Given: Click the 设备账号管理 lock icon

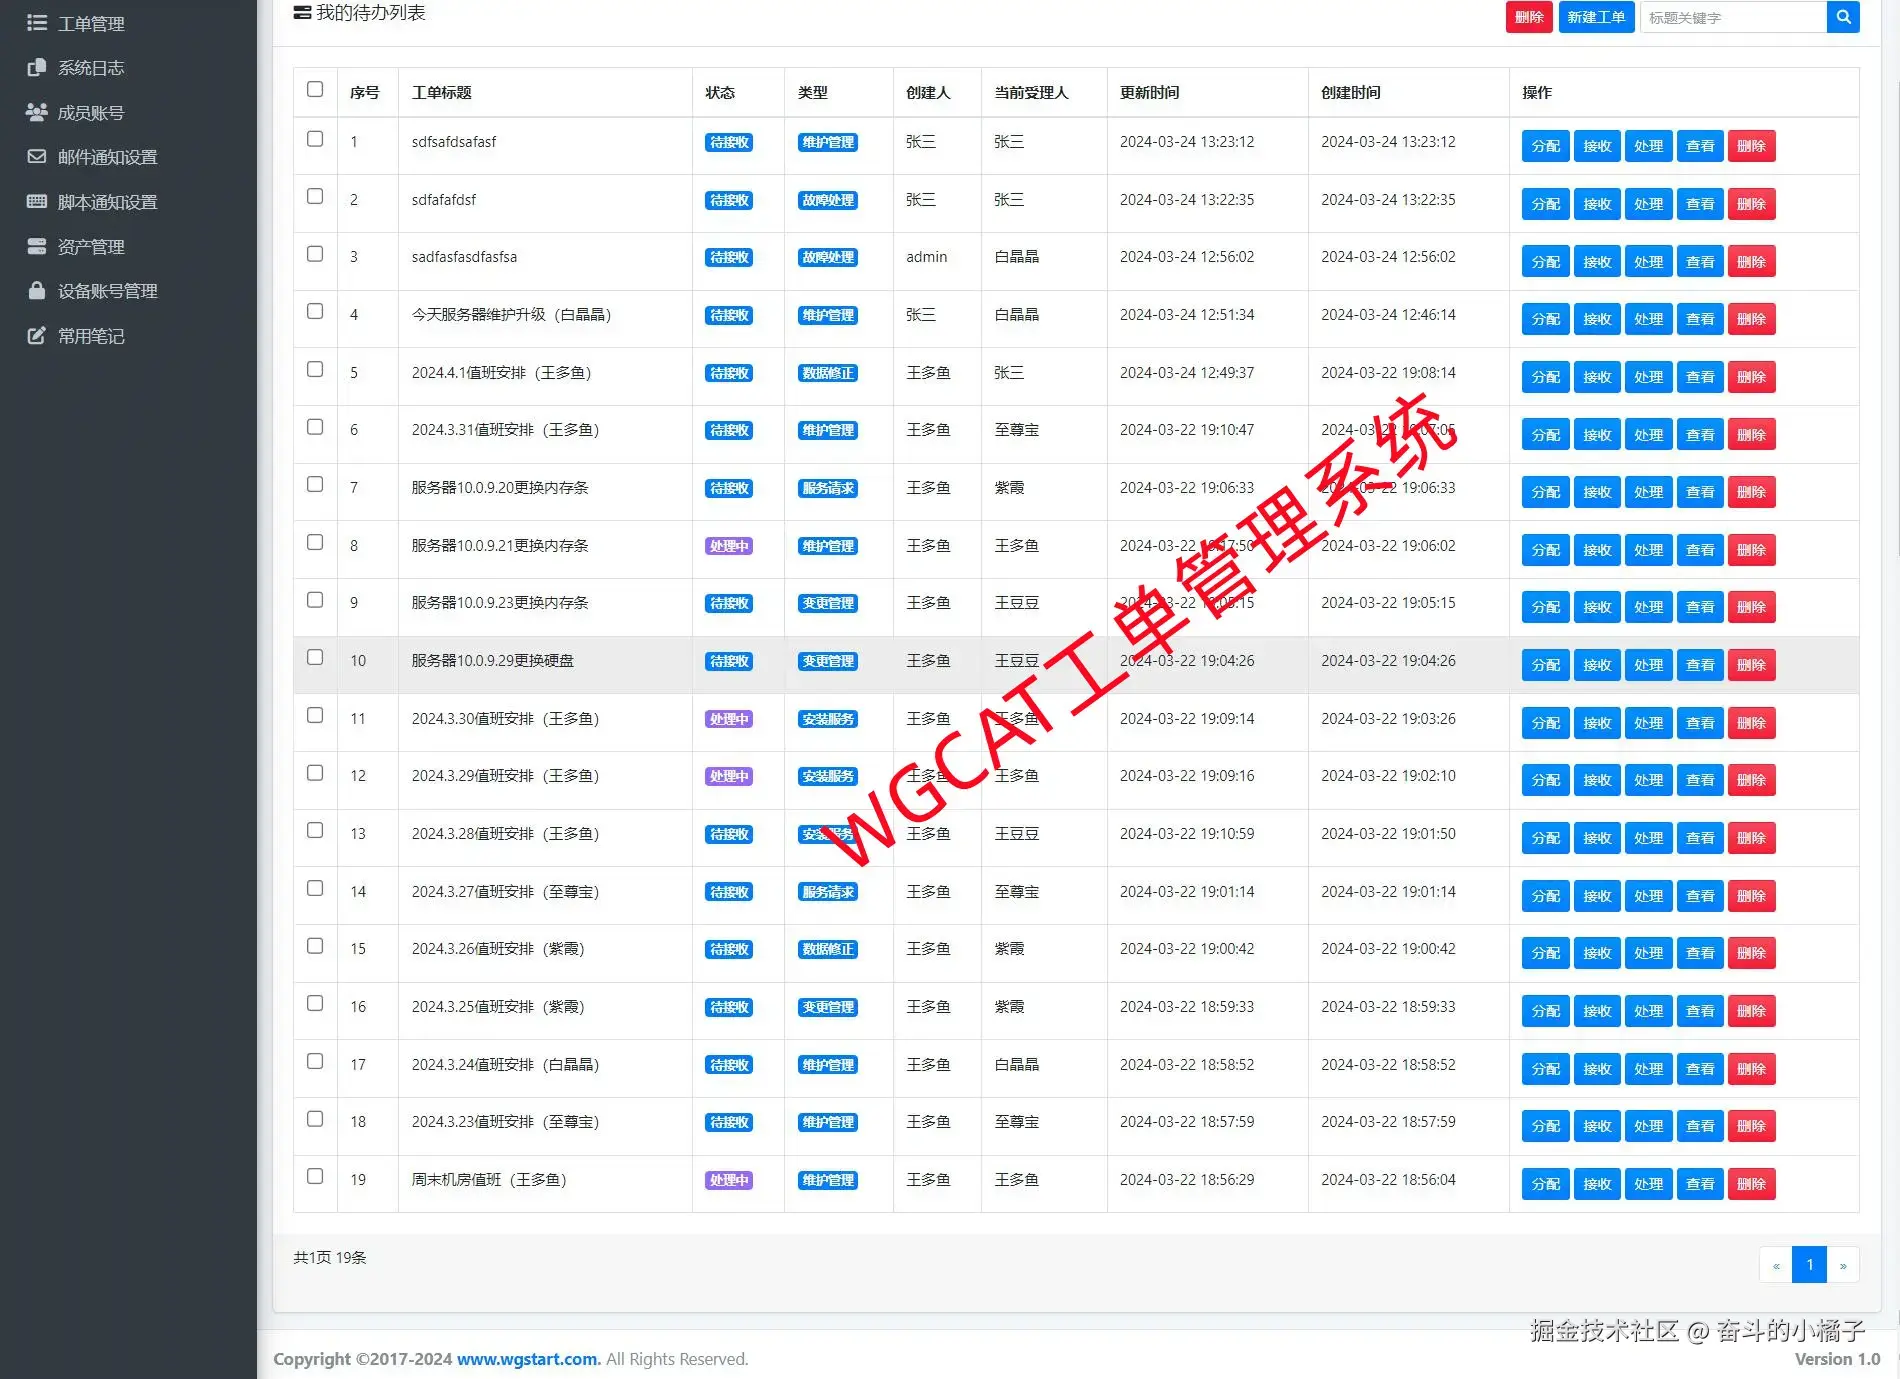Looking at the screenshot, I should point(37,291).
